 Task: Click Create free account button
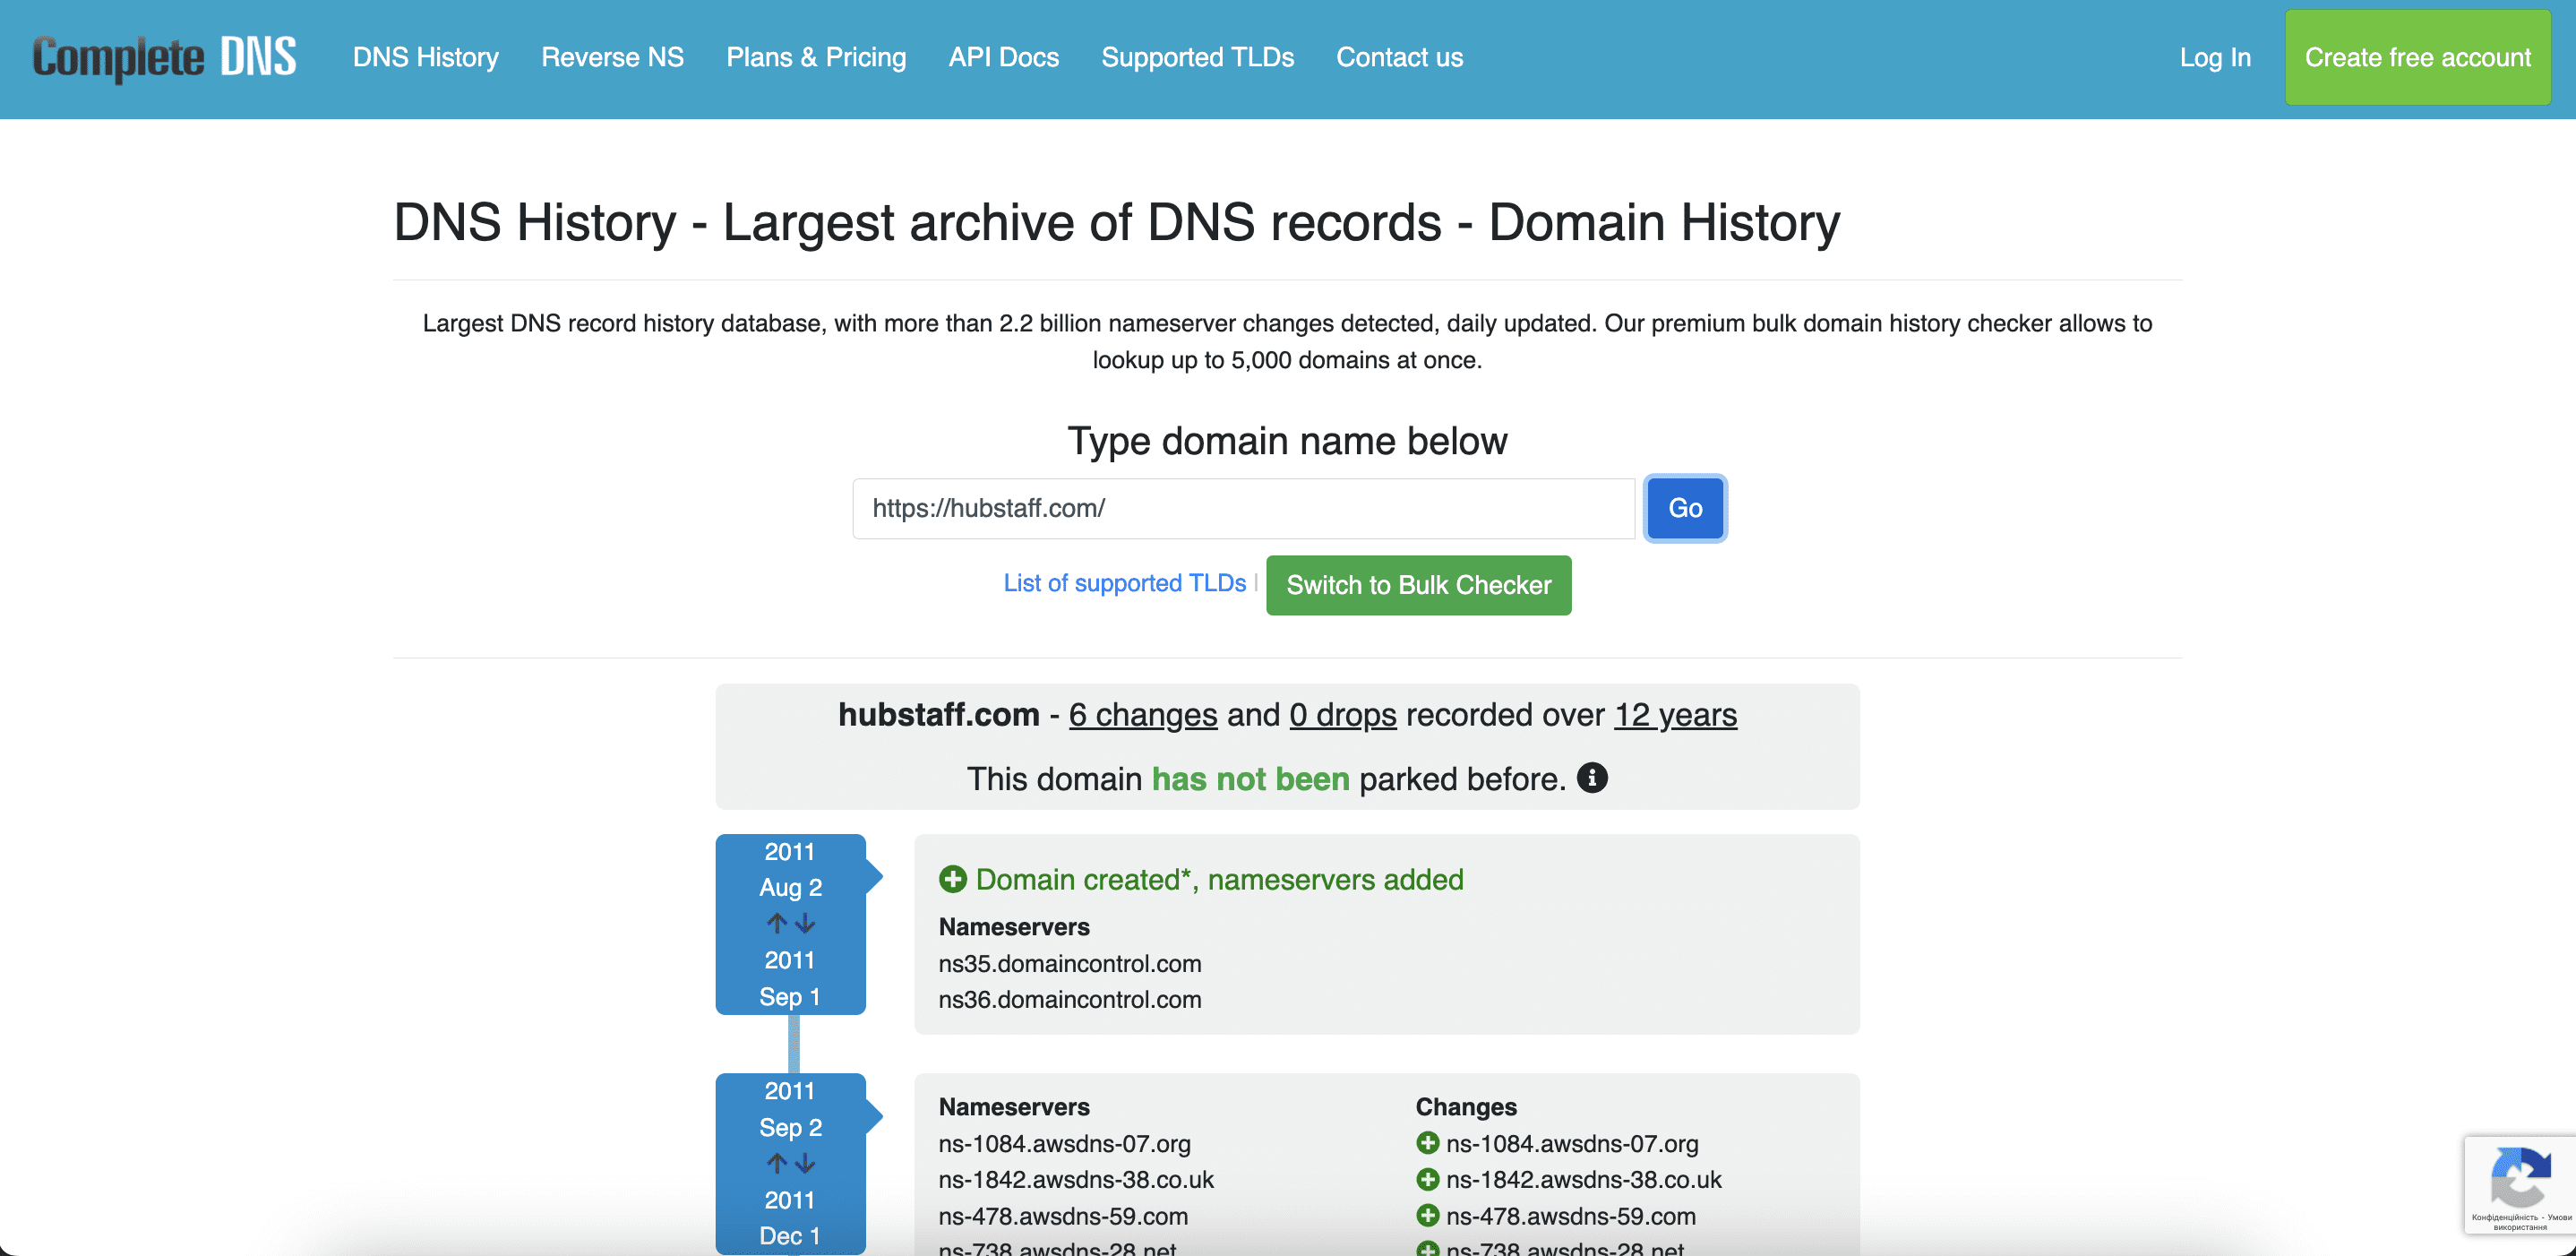[2417, 58]
